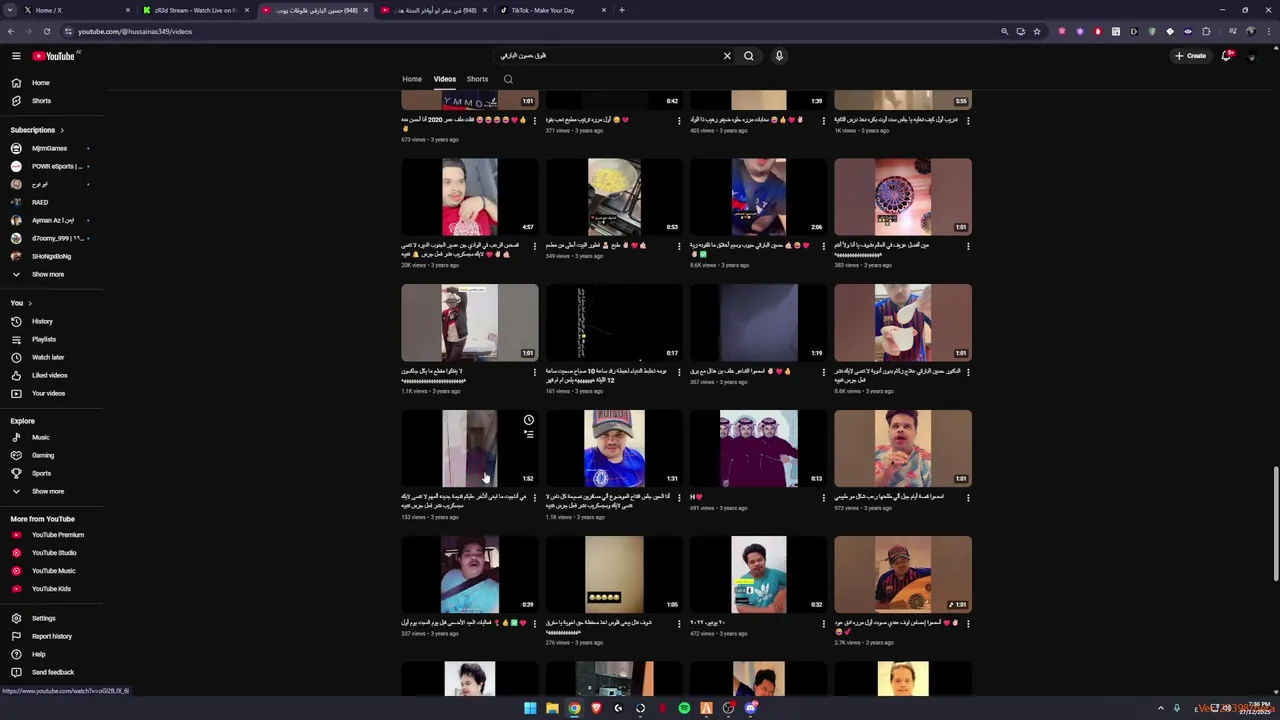Open options for the football dartboard video
The height and width of the screenshot is (720, 1280).
click(x=967, y=245)
